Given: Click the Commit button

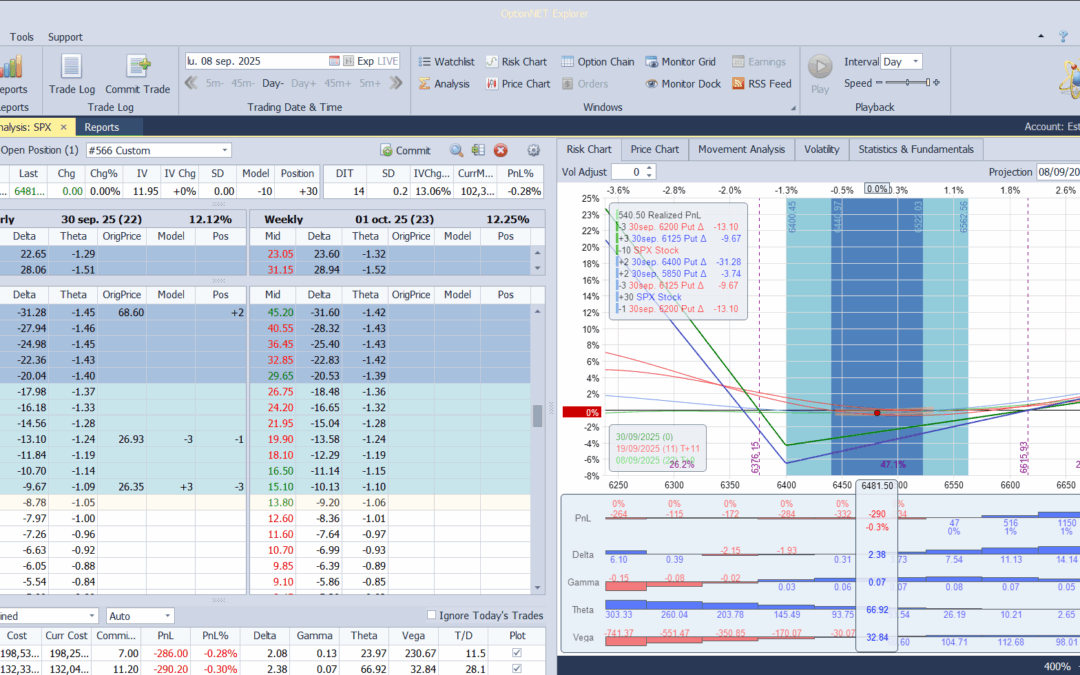Looking at the screenshot, I should pos(405,150).
